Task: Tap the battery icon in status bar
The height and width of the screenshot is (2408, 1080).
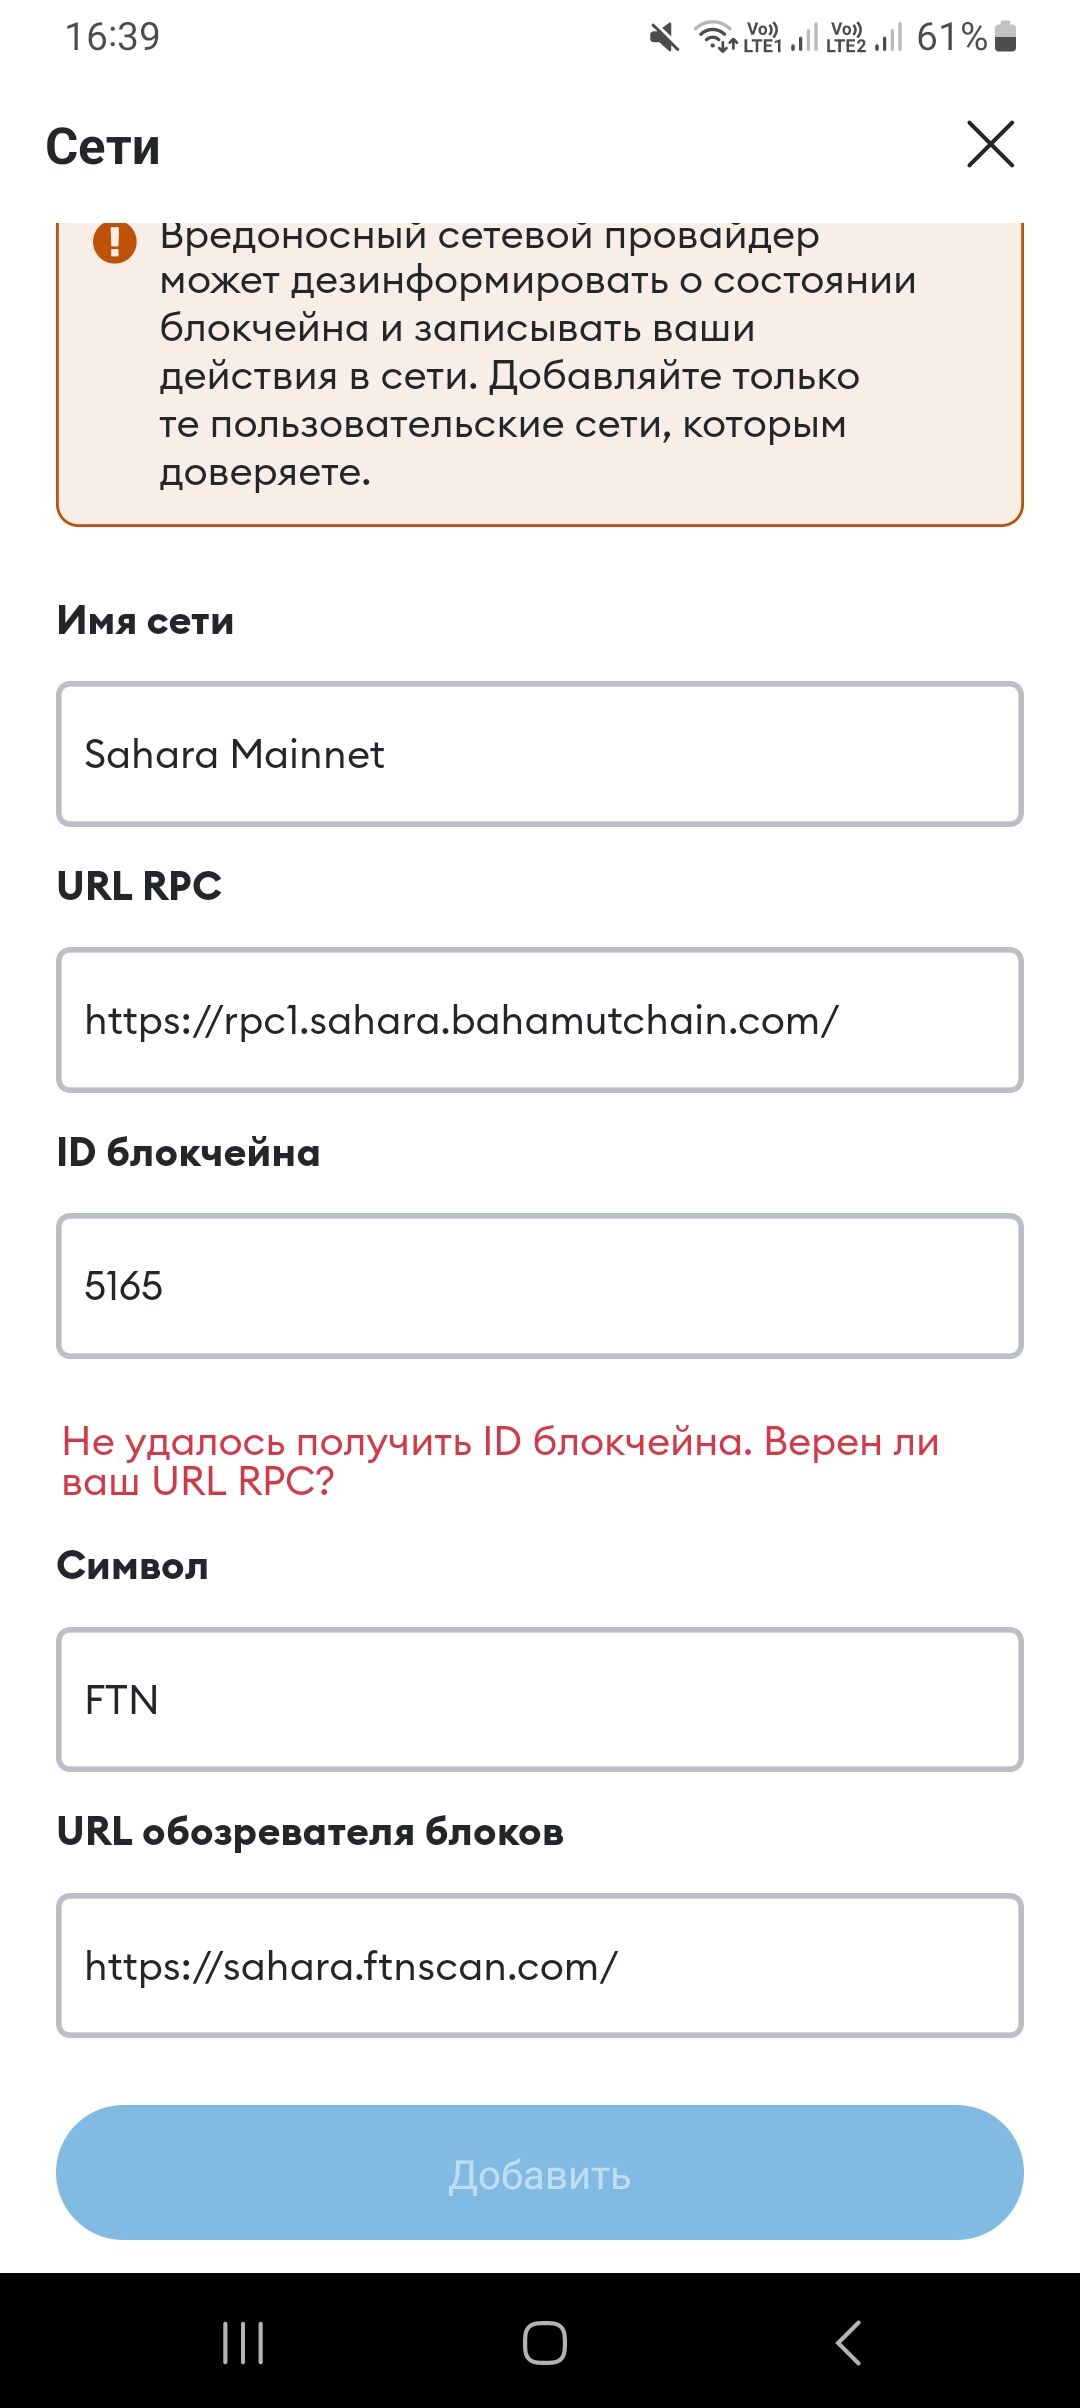Action: (1006, 37)
